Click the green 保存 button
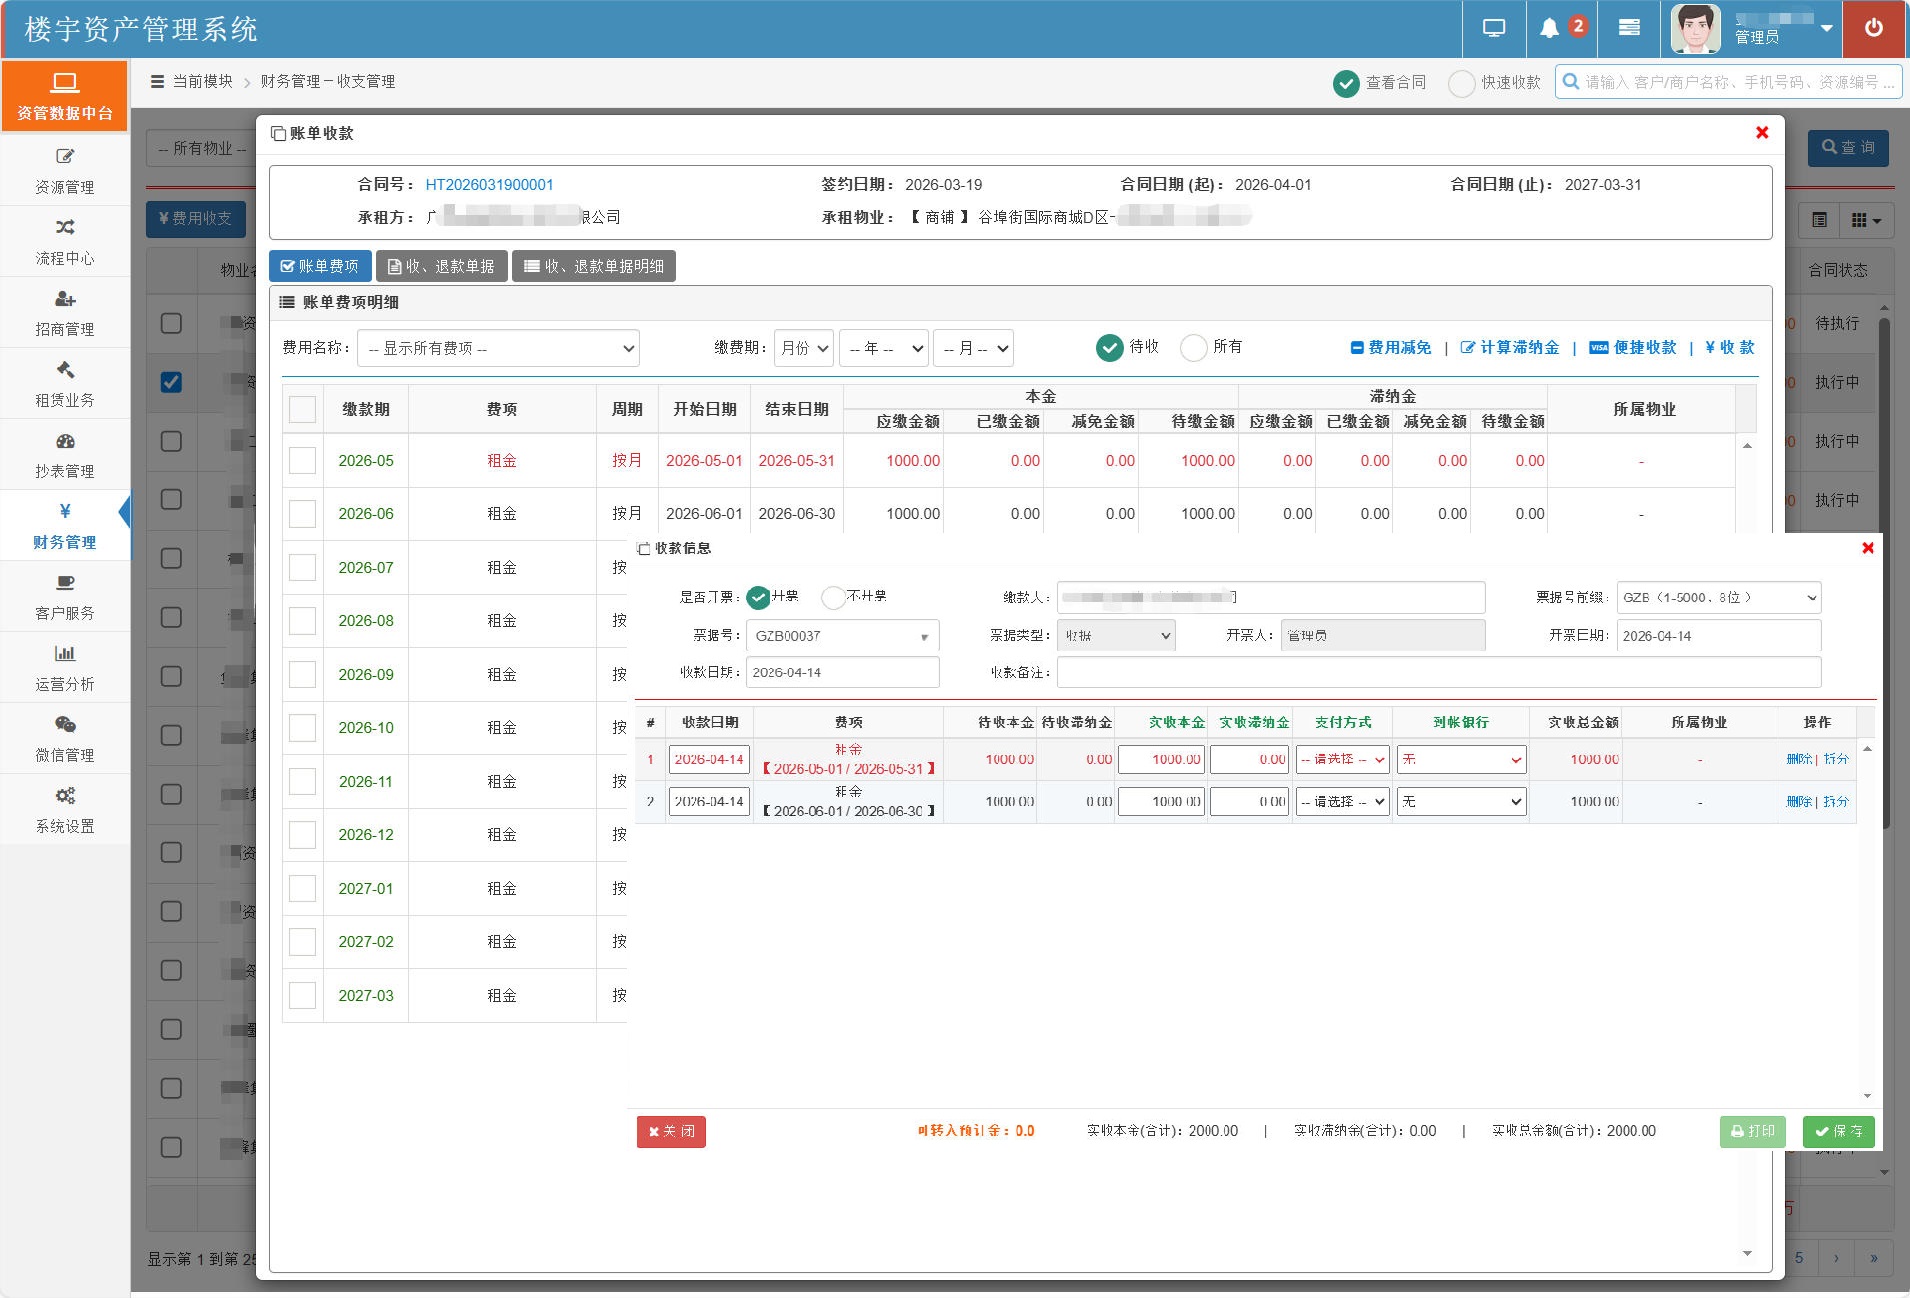 (x=1838, y=1131)
